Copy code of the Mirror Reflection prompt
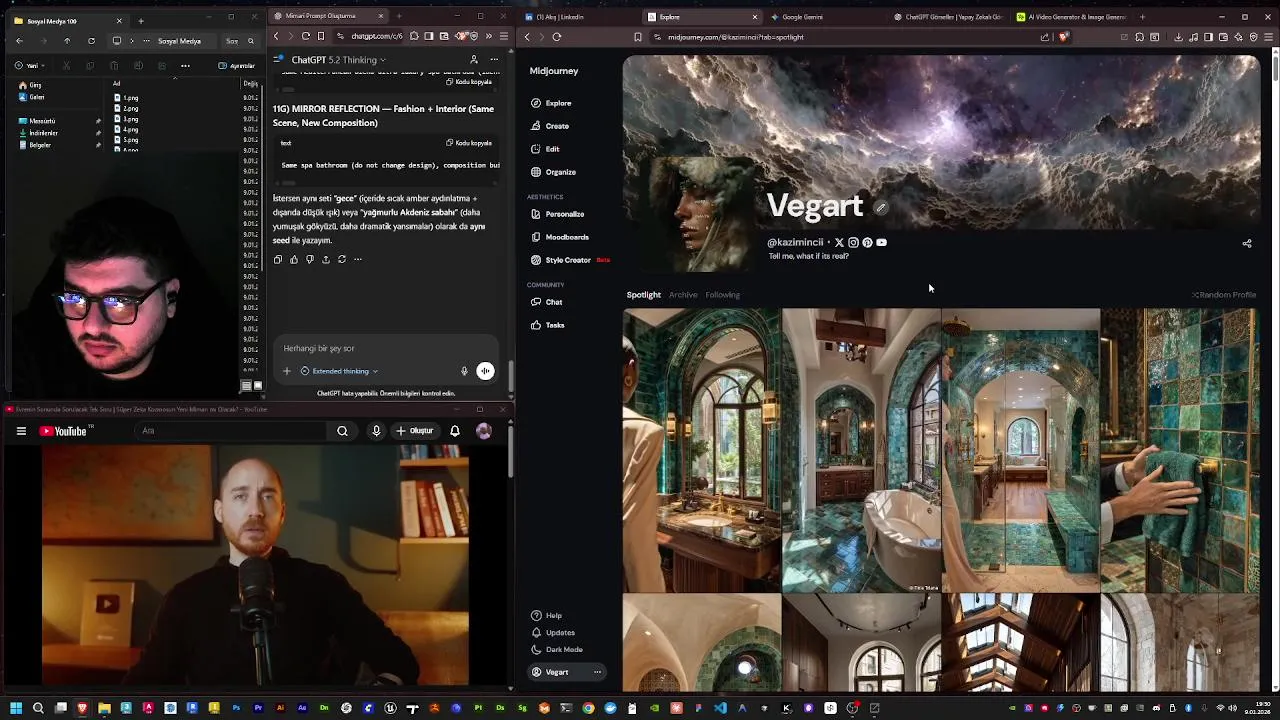The image size is (1280, 720). (469, 143)
